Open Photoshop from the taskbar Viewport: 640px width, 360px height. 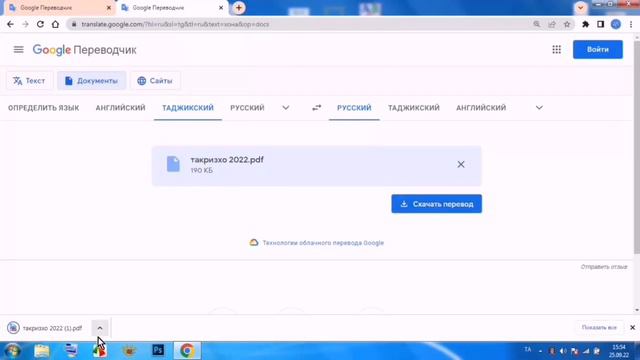(x=158, y=351)
